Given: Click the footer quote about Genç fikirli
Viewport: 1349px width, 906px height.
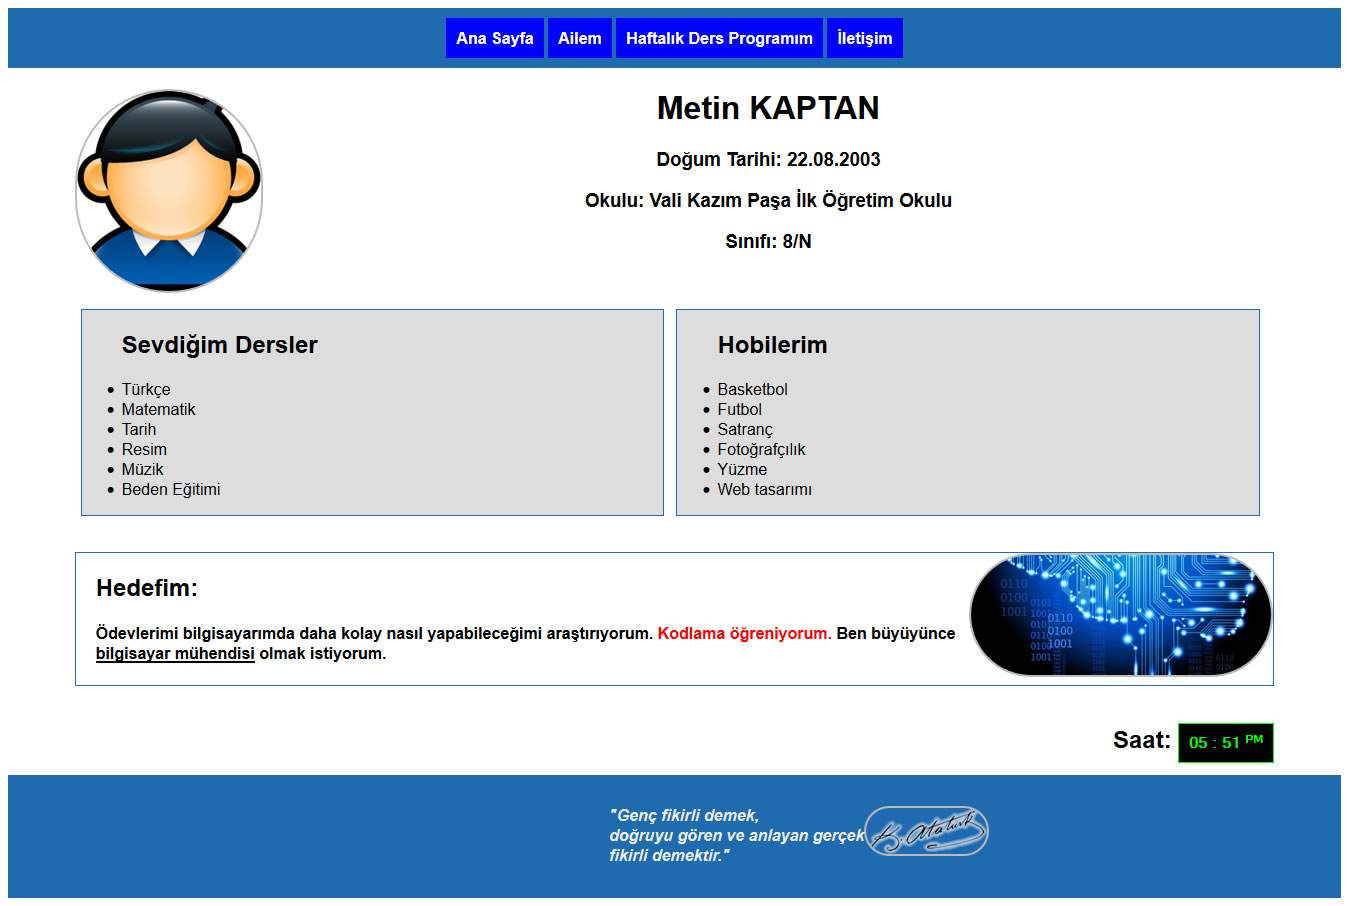Looking at the screenshot, I should pos(735,835).
